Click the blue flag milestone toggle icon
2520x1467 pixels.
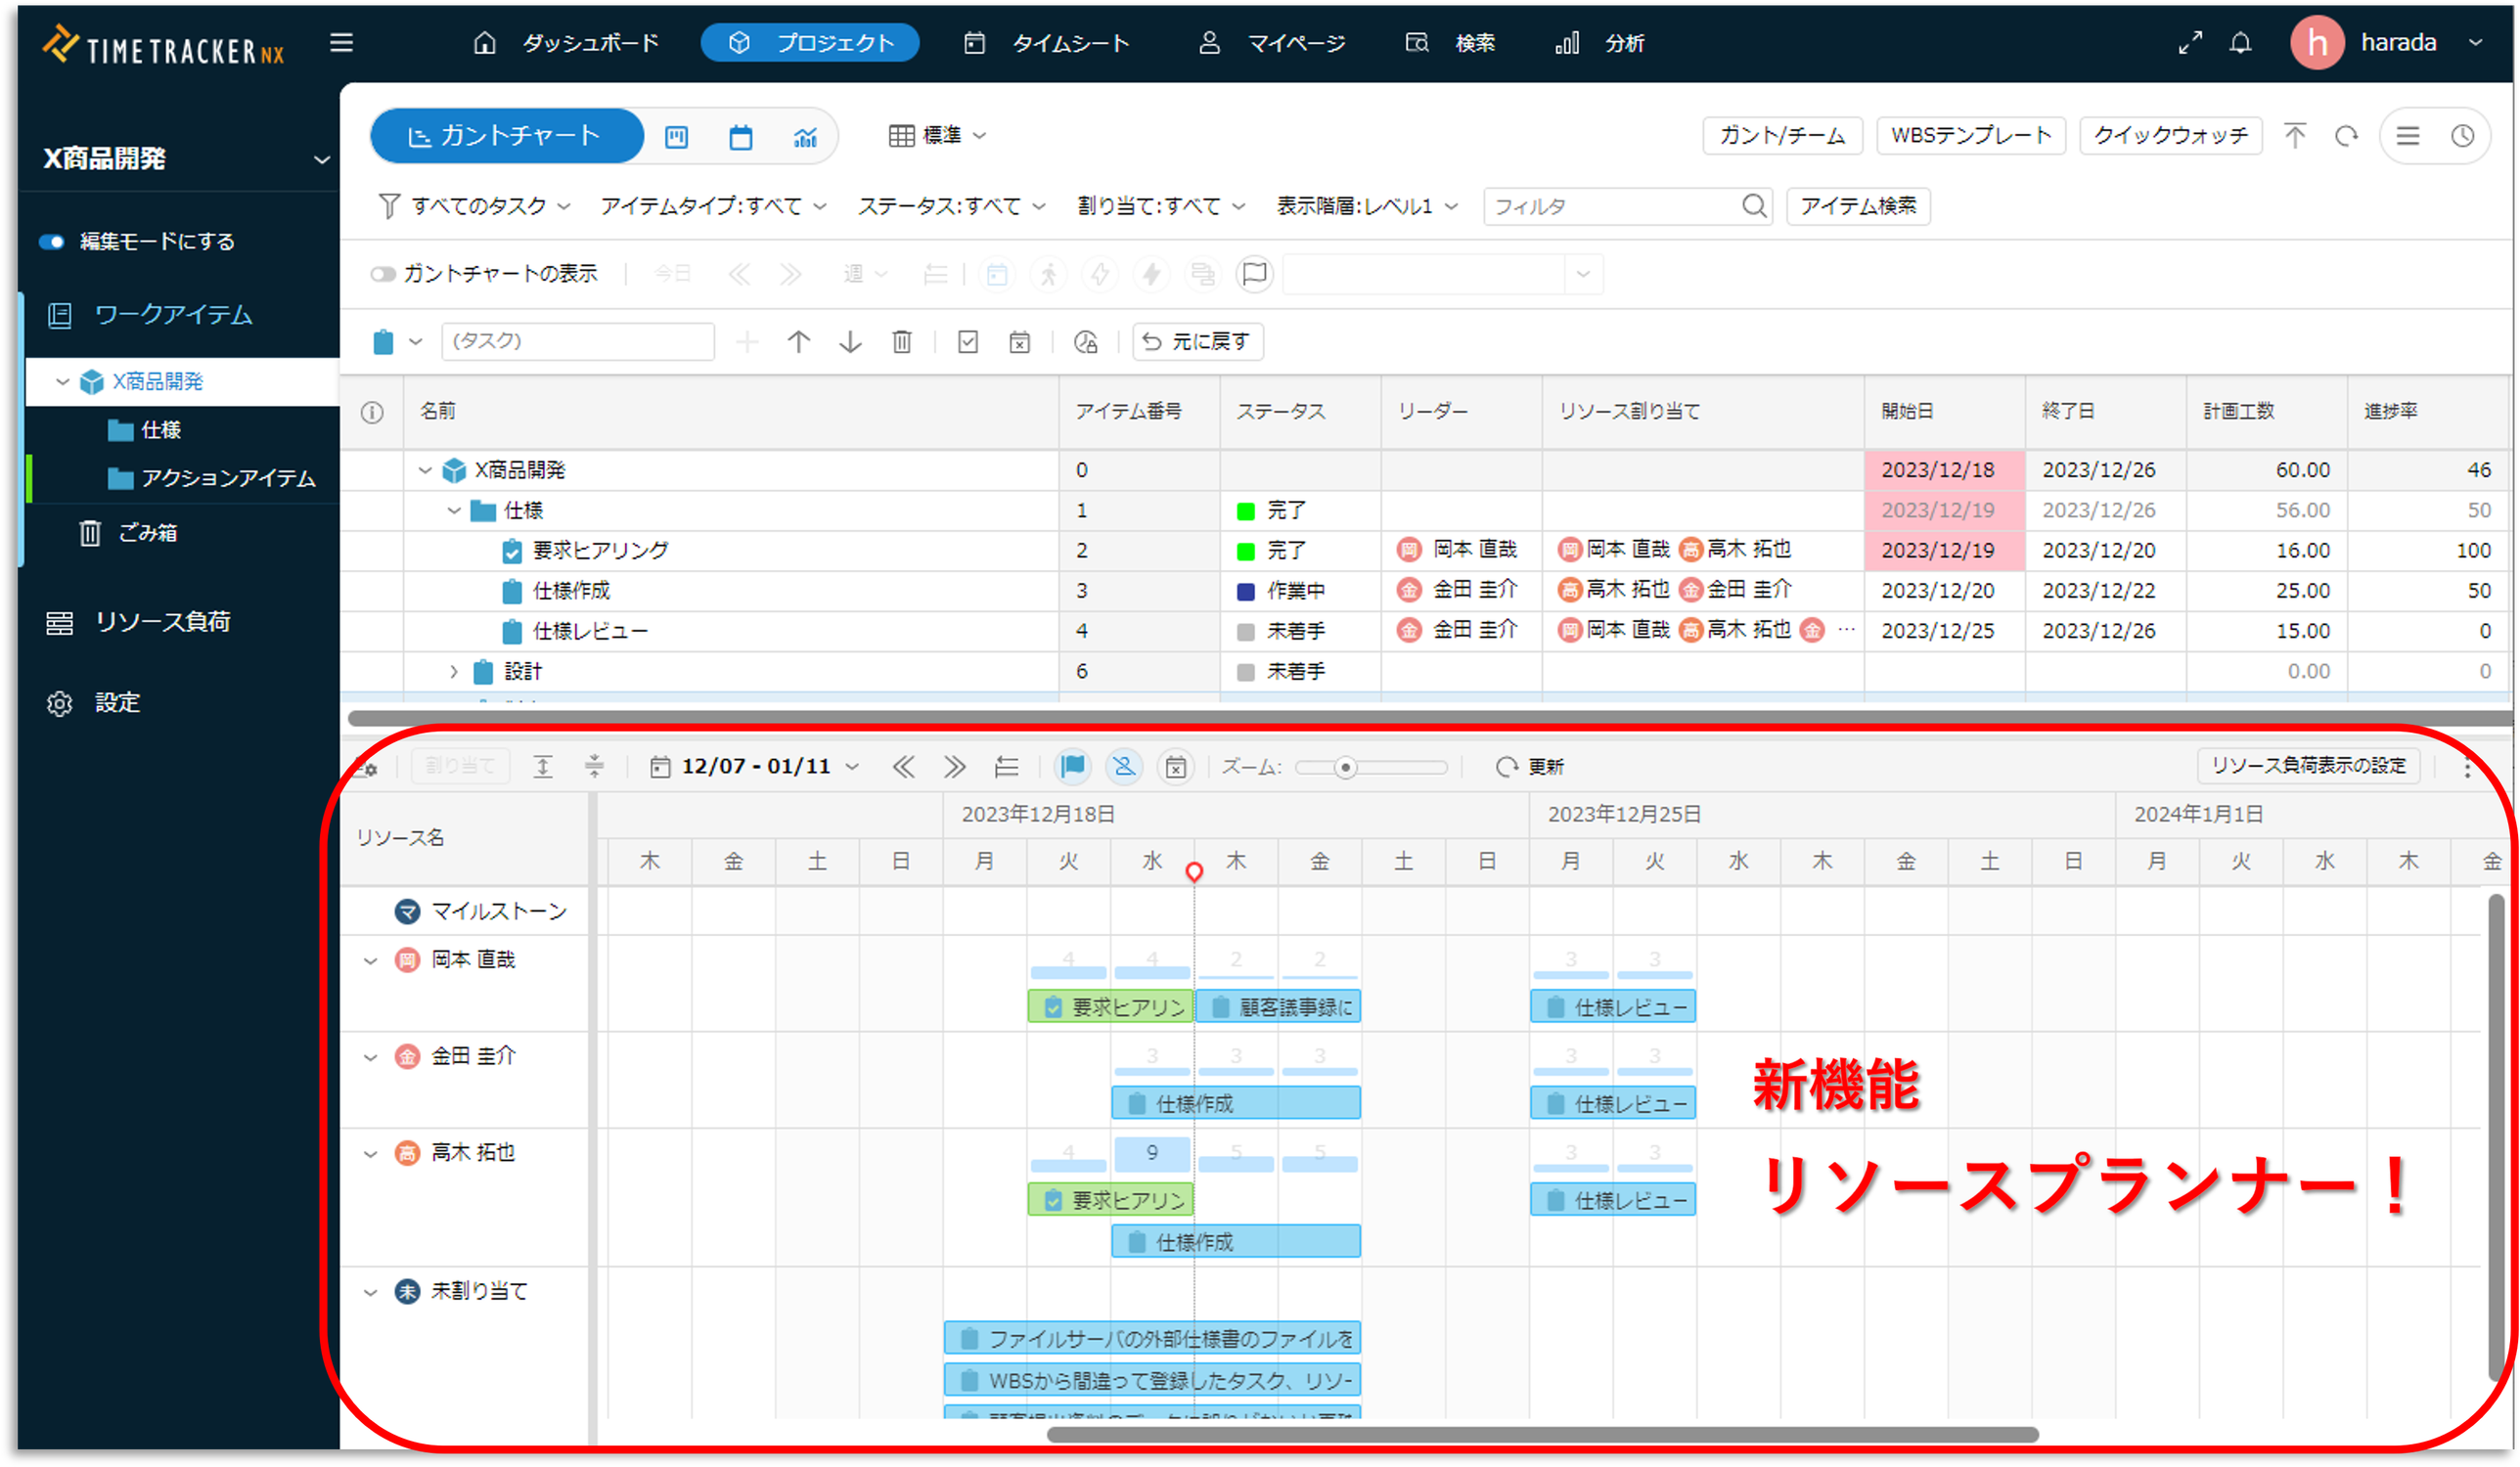1073,767
